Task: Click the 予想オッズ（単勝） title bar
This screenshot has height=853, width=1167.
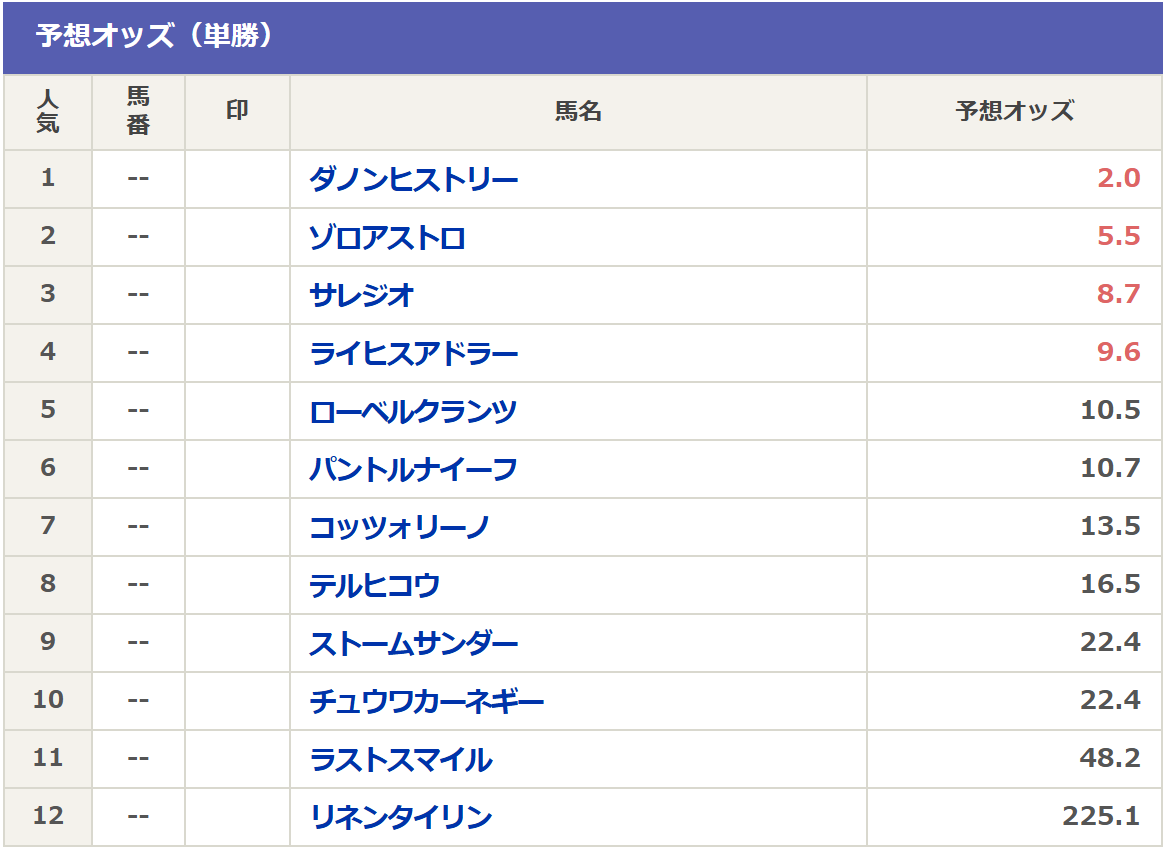Action: click(155, 37)
